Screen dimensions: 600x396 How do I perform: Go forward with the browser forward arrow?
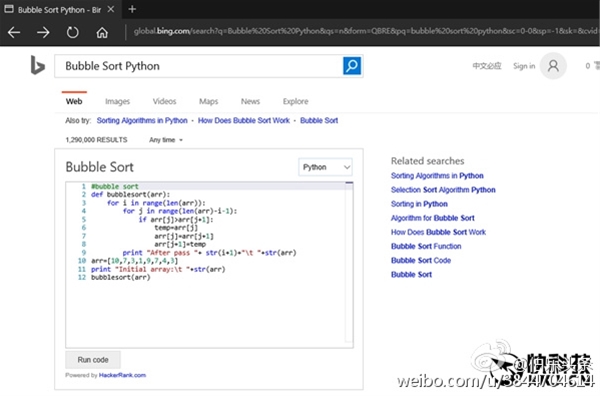pyautogui.click(x=43, y=33)
